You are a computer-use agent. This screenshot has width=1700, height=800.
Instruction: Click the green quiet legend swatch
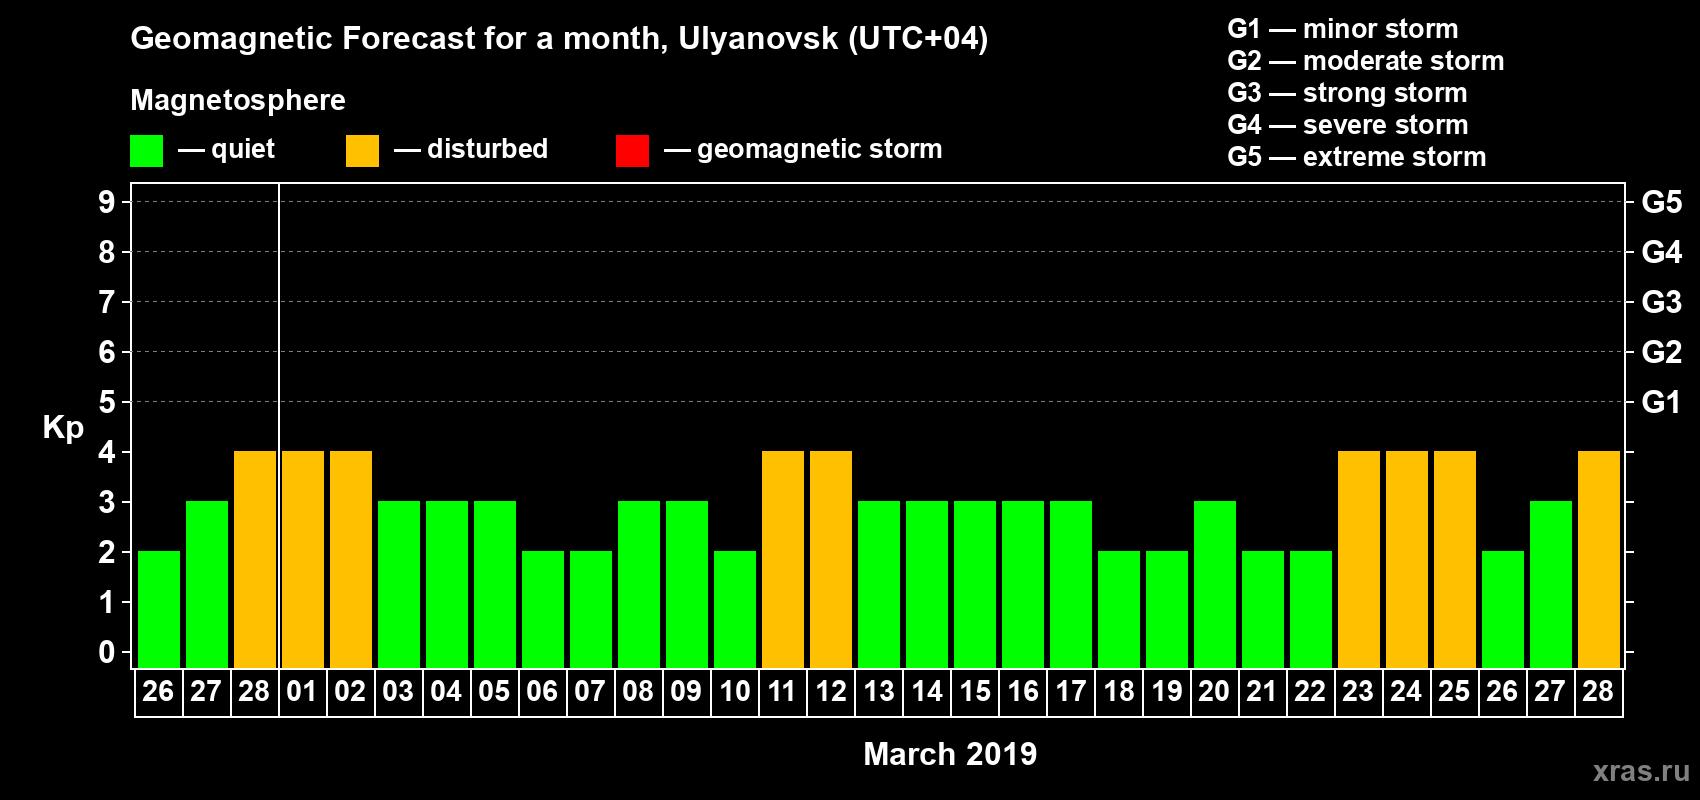pyautogui.click(x=146, y=151)
